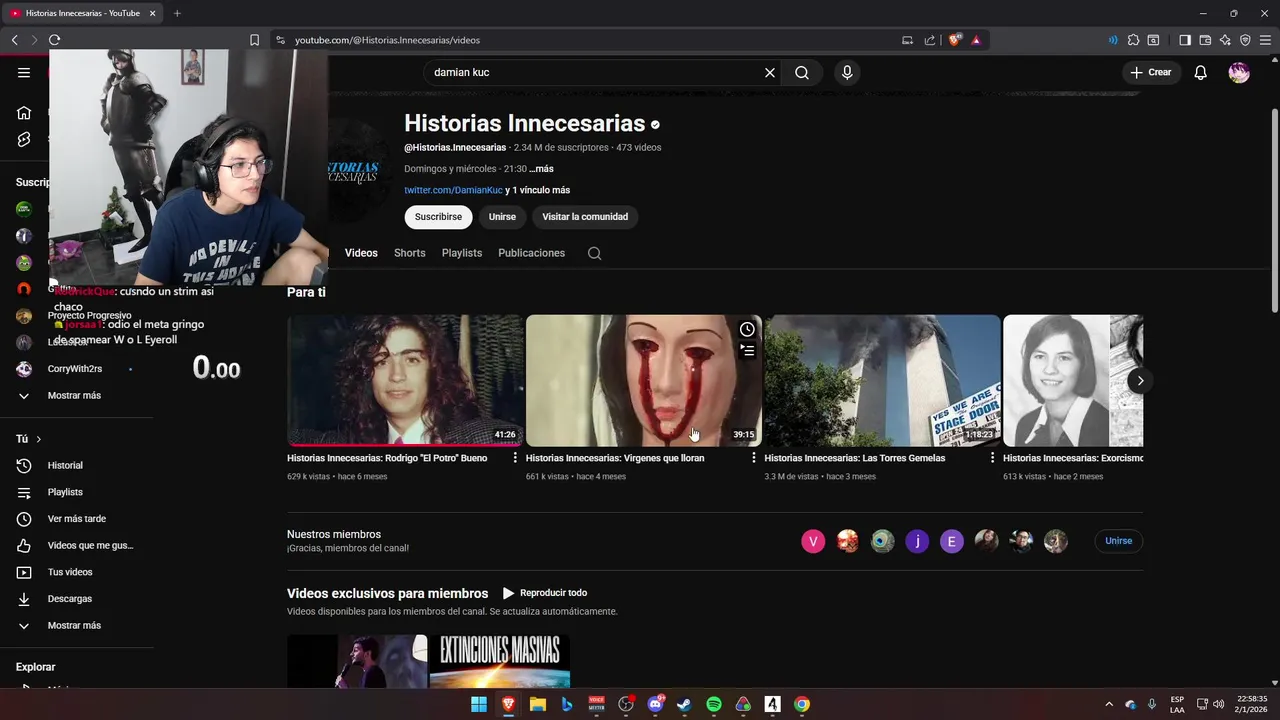Bookmark this page in address bar
Screen dimensions: 1280x720
coord(254,40)
